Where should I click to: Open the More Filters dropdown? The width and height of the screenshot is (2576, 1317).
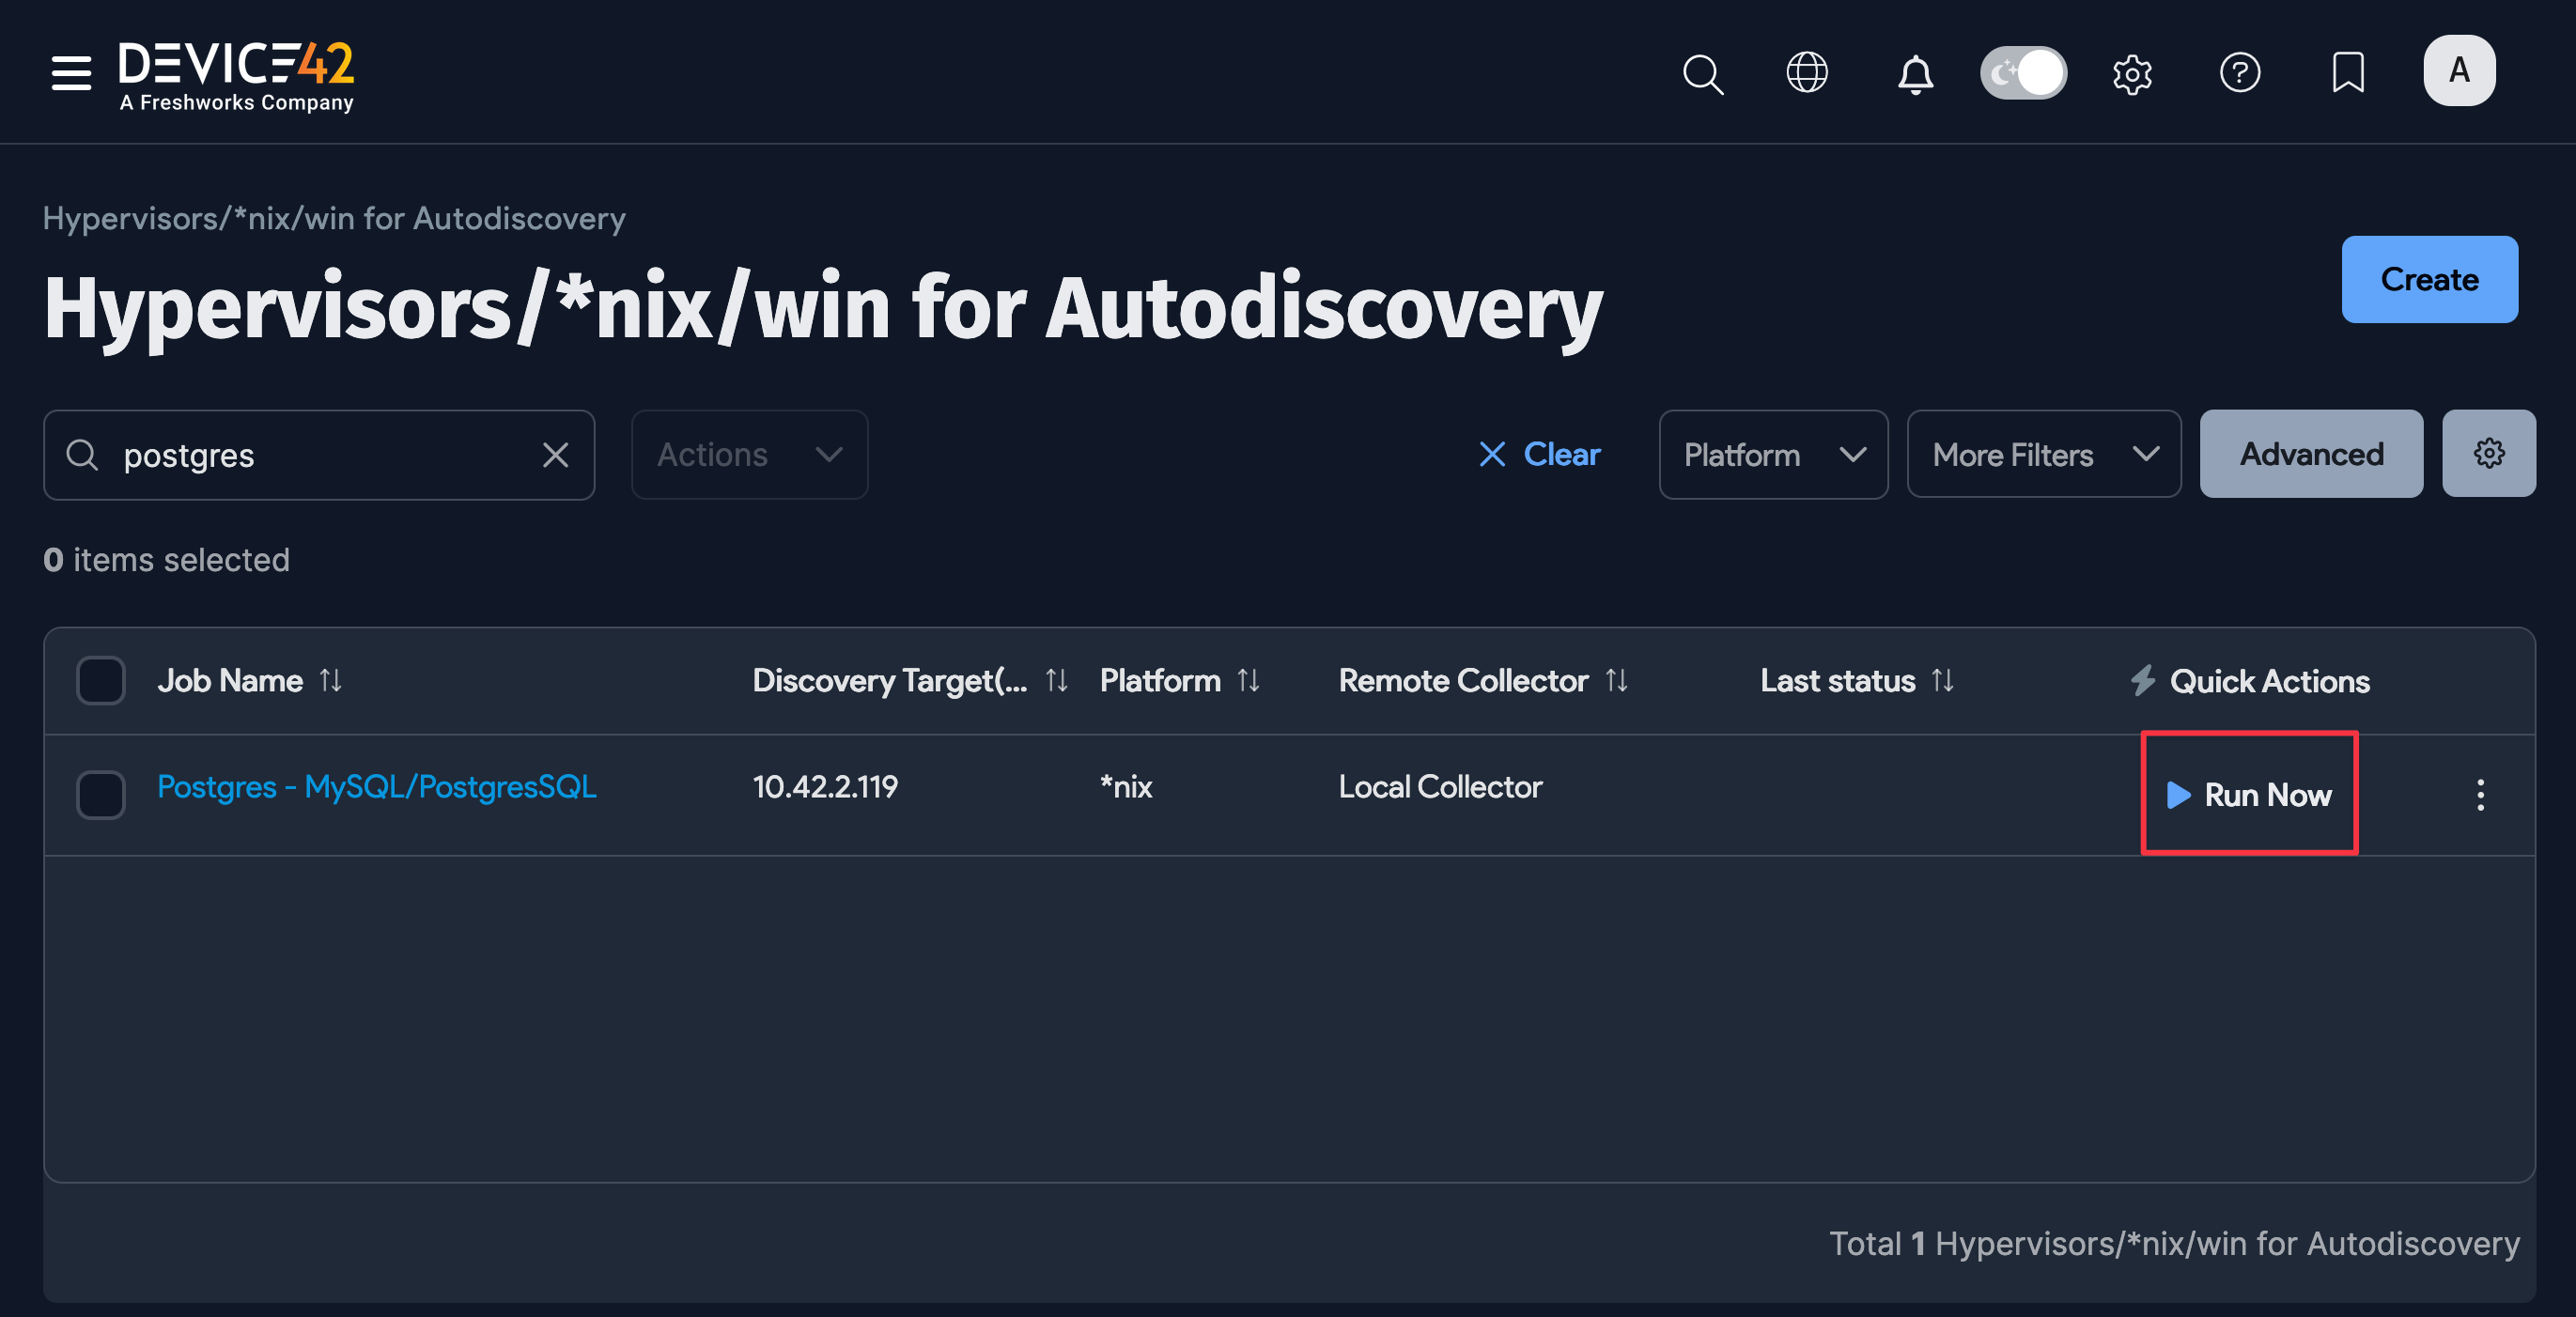(x=2043, y=454)
